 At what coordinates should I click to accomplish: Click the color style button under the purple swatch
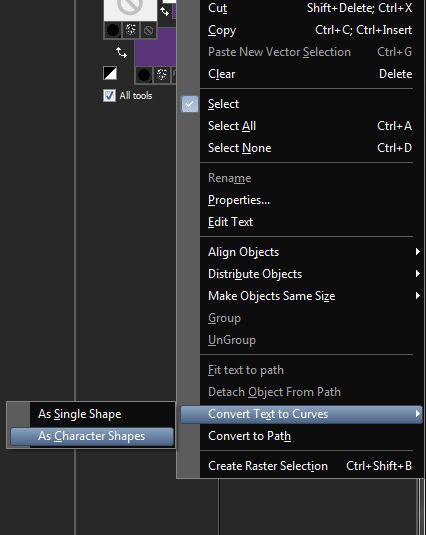click(144, 75)
